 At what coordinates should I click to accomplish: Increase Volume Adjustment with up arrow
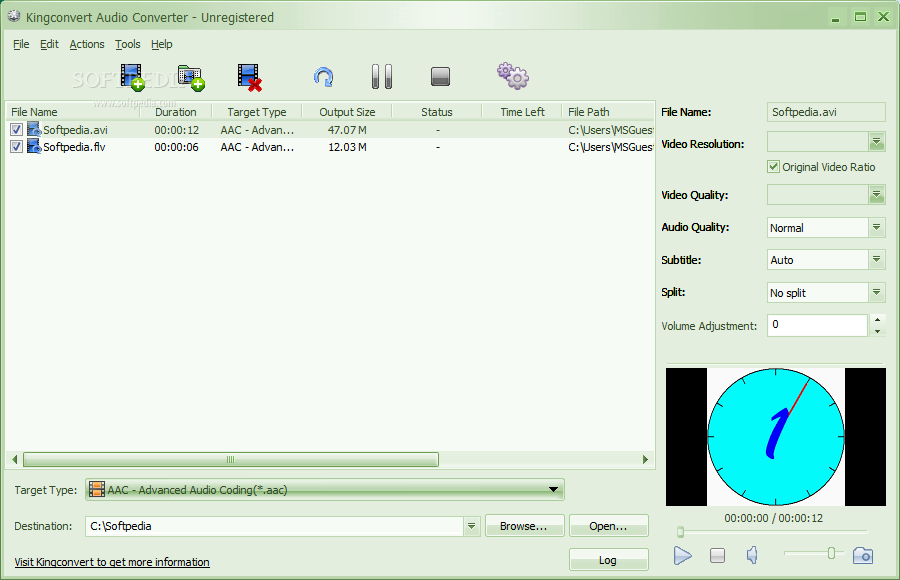(x=877, y=320)
